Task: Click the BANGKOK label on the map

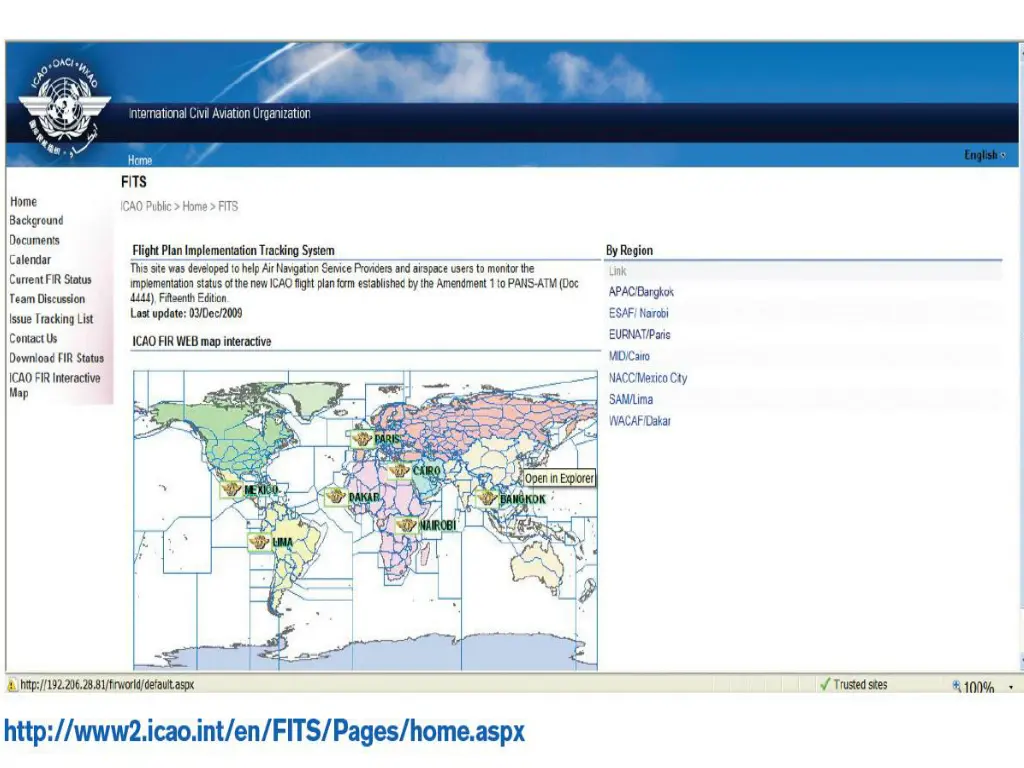Action: click(522, 500)
